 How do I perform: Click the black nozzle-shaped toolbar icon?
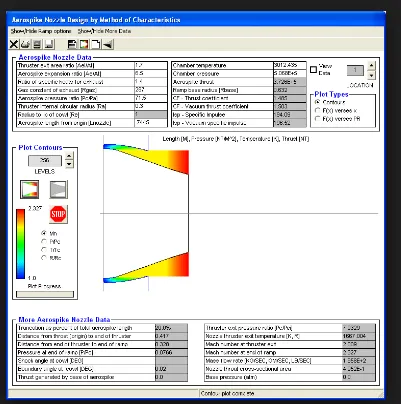(x=108, y=44)
